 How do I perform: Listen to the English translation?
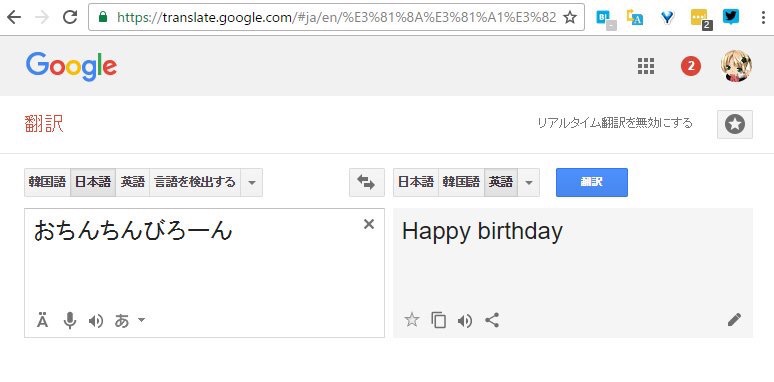click(464, 321)
